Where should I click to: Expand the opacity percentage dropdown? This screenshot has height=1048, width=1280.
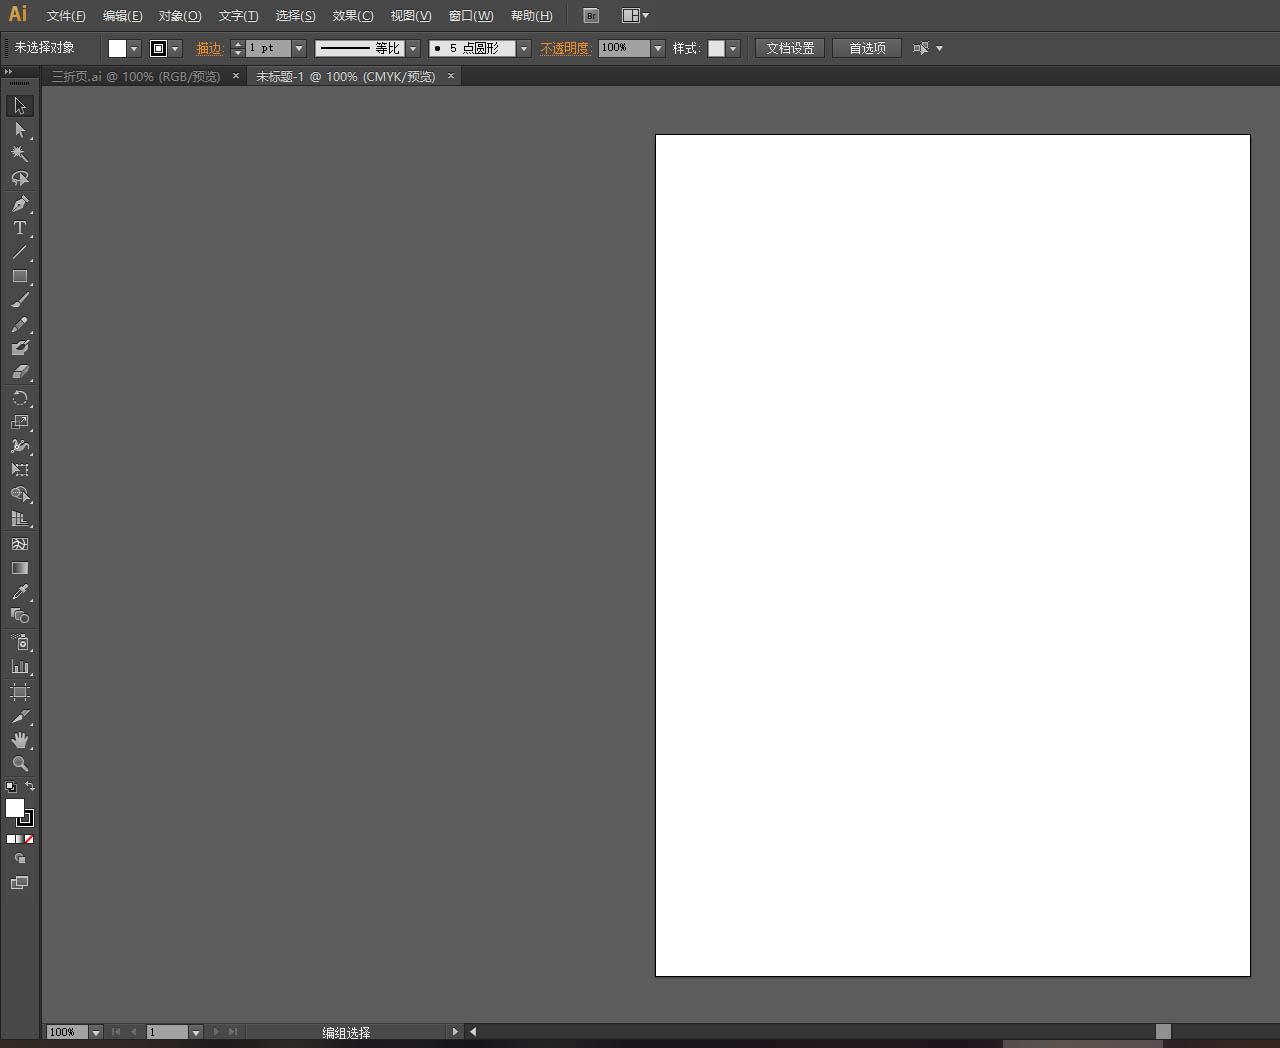[658, 48]
